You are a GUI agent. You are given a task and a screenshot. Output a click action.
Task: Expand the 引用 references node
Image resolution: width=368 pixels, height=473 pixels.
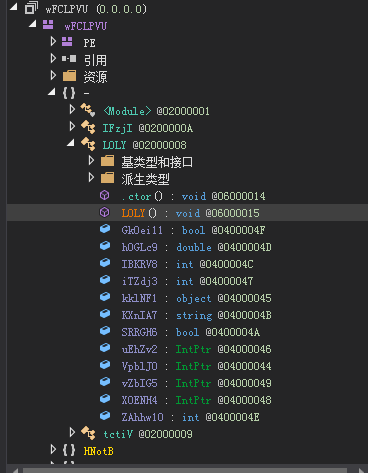coord(53,58)
